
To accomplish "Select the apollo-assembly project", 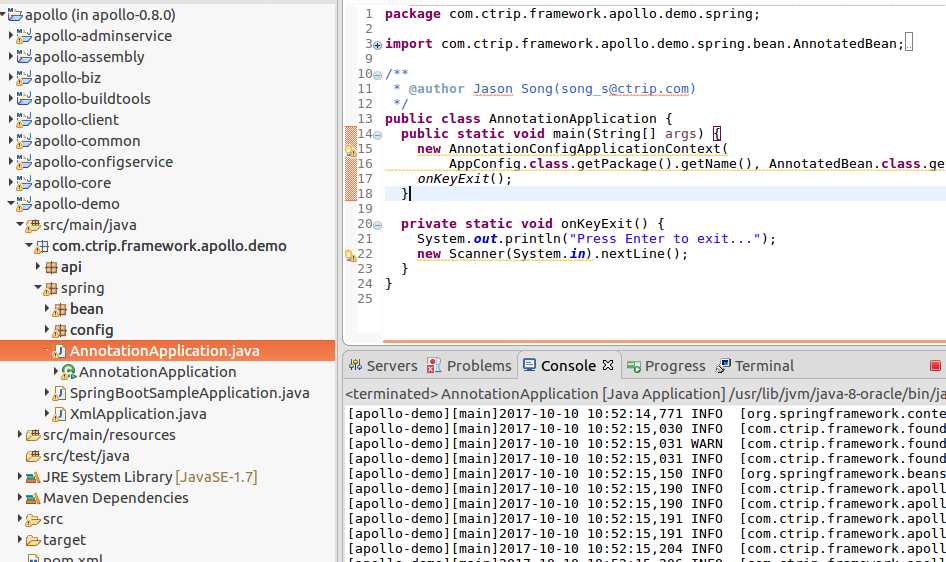I will (89, 57).
